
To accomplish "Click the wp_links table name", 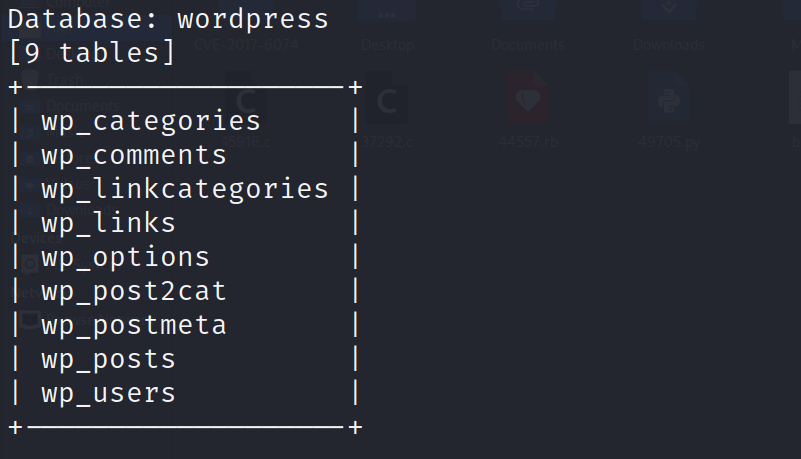I will pos(108,223).
